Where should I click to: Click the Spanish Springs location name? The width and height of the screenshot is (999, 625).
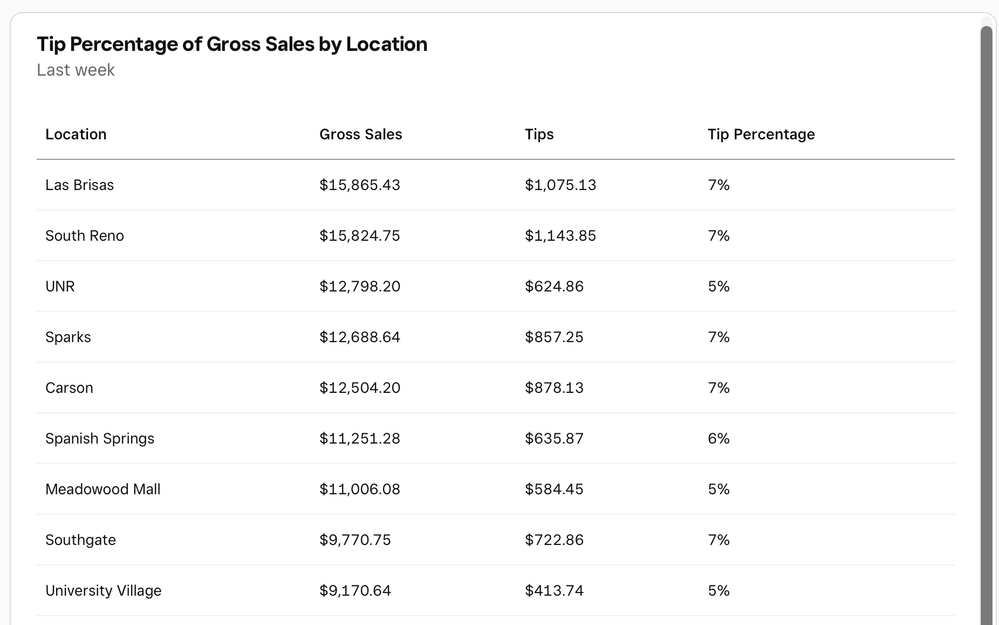(x=100, y=439)
